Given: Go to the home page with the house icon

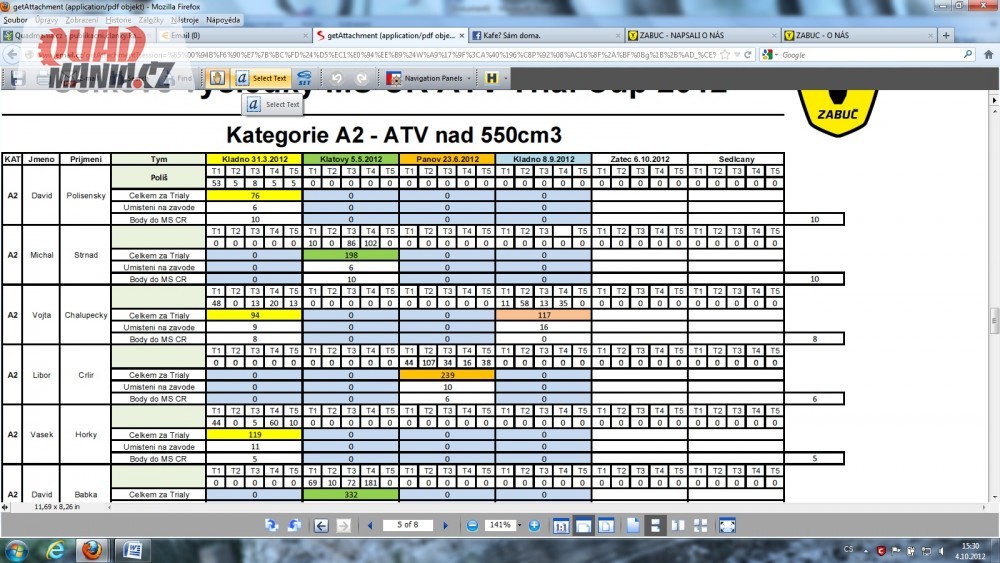Looking at the screenshot, I should click(988, 55).
